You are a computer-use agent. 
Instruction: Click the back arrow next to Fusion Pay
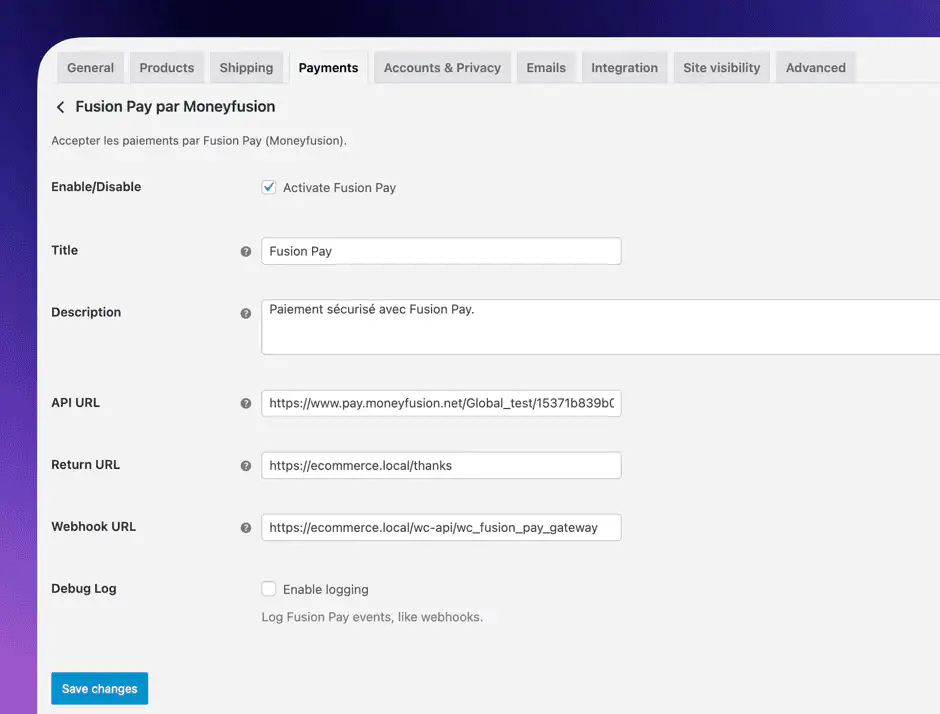[x=60, y=106]
